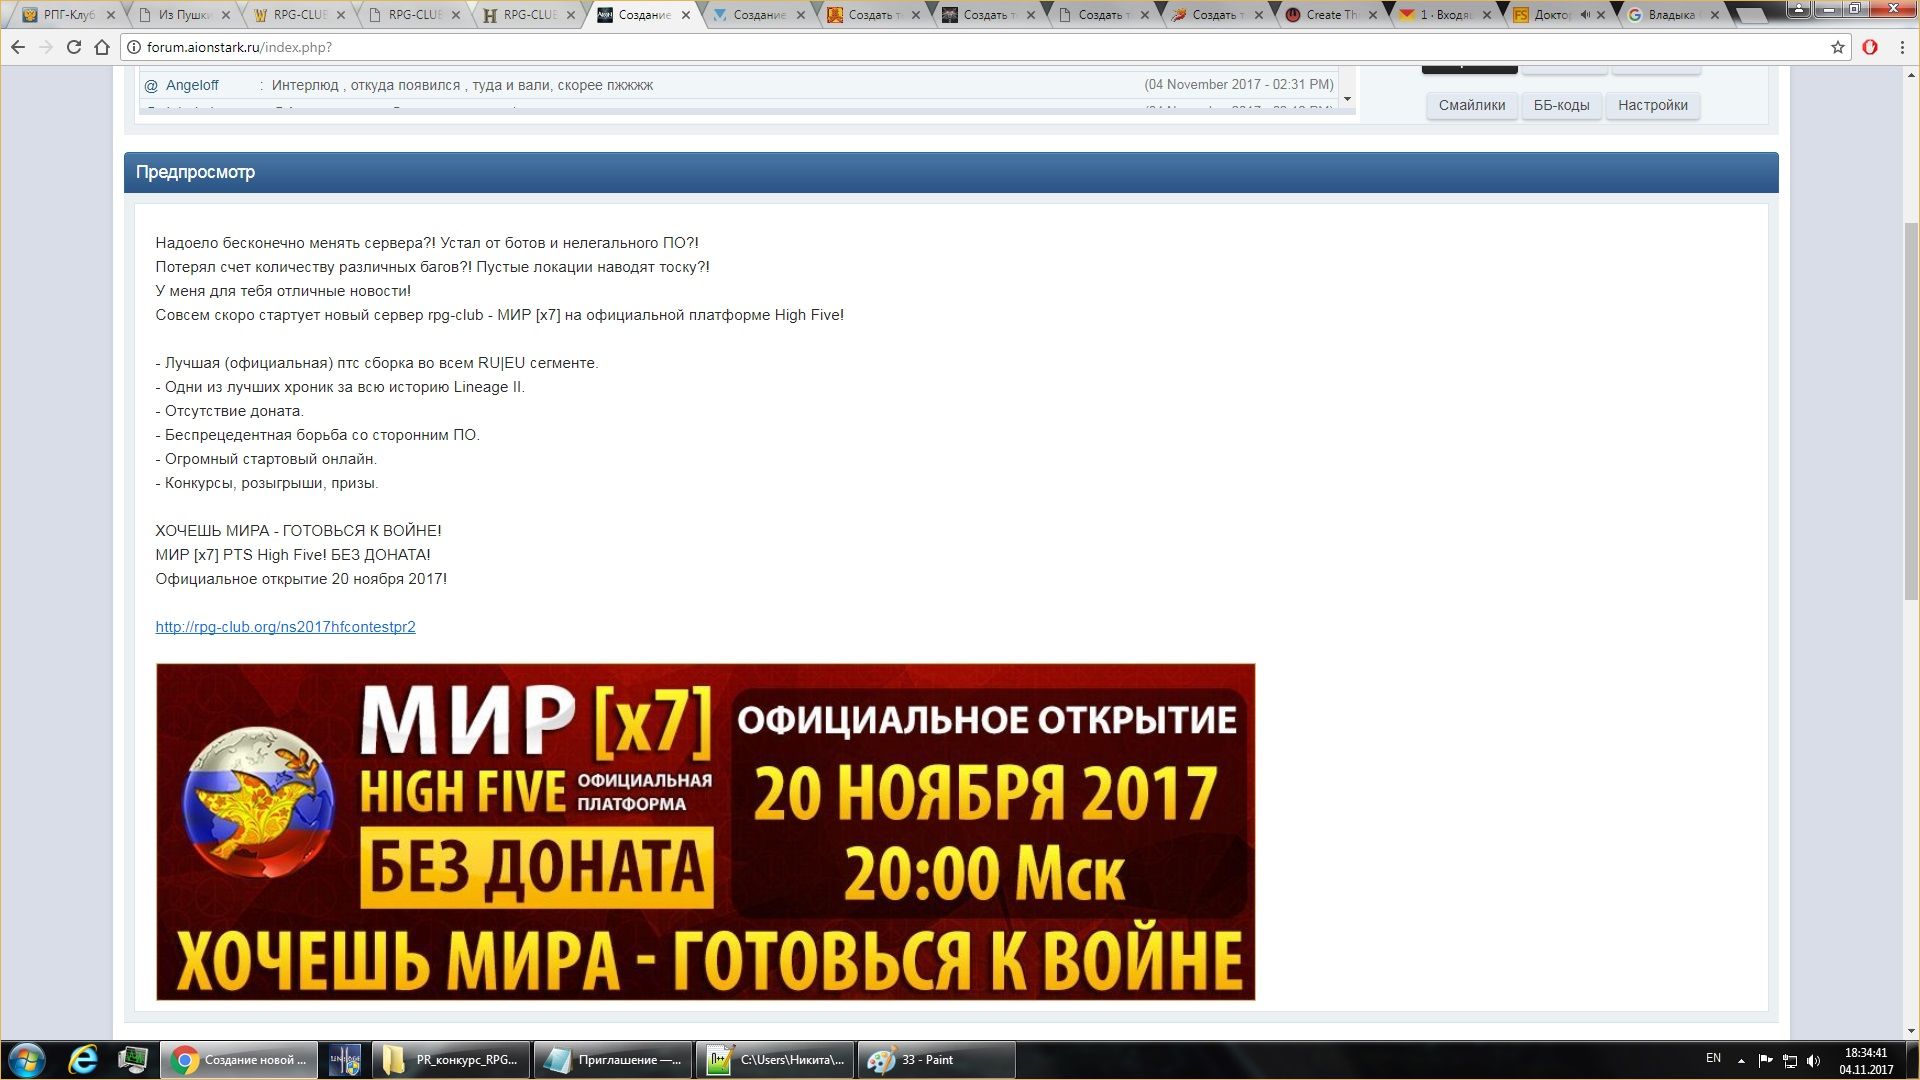
Task: Click the Настройки button
Action: pos(1652,105)
